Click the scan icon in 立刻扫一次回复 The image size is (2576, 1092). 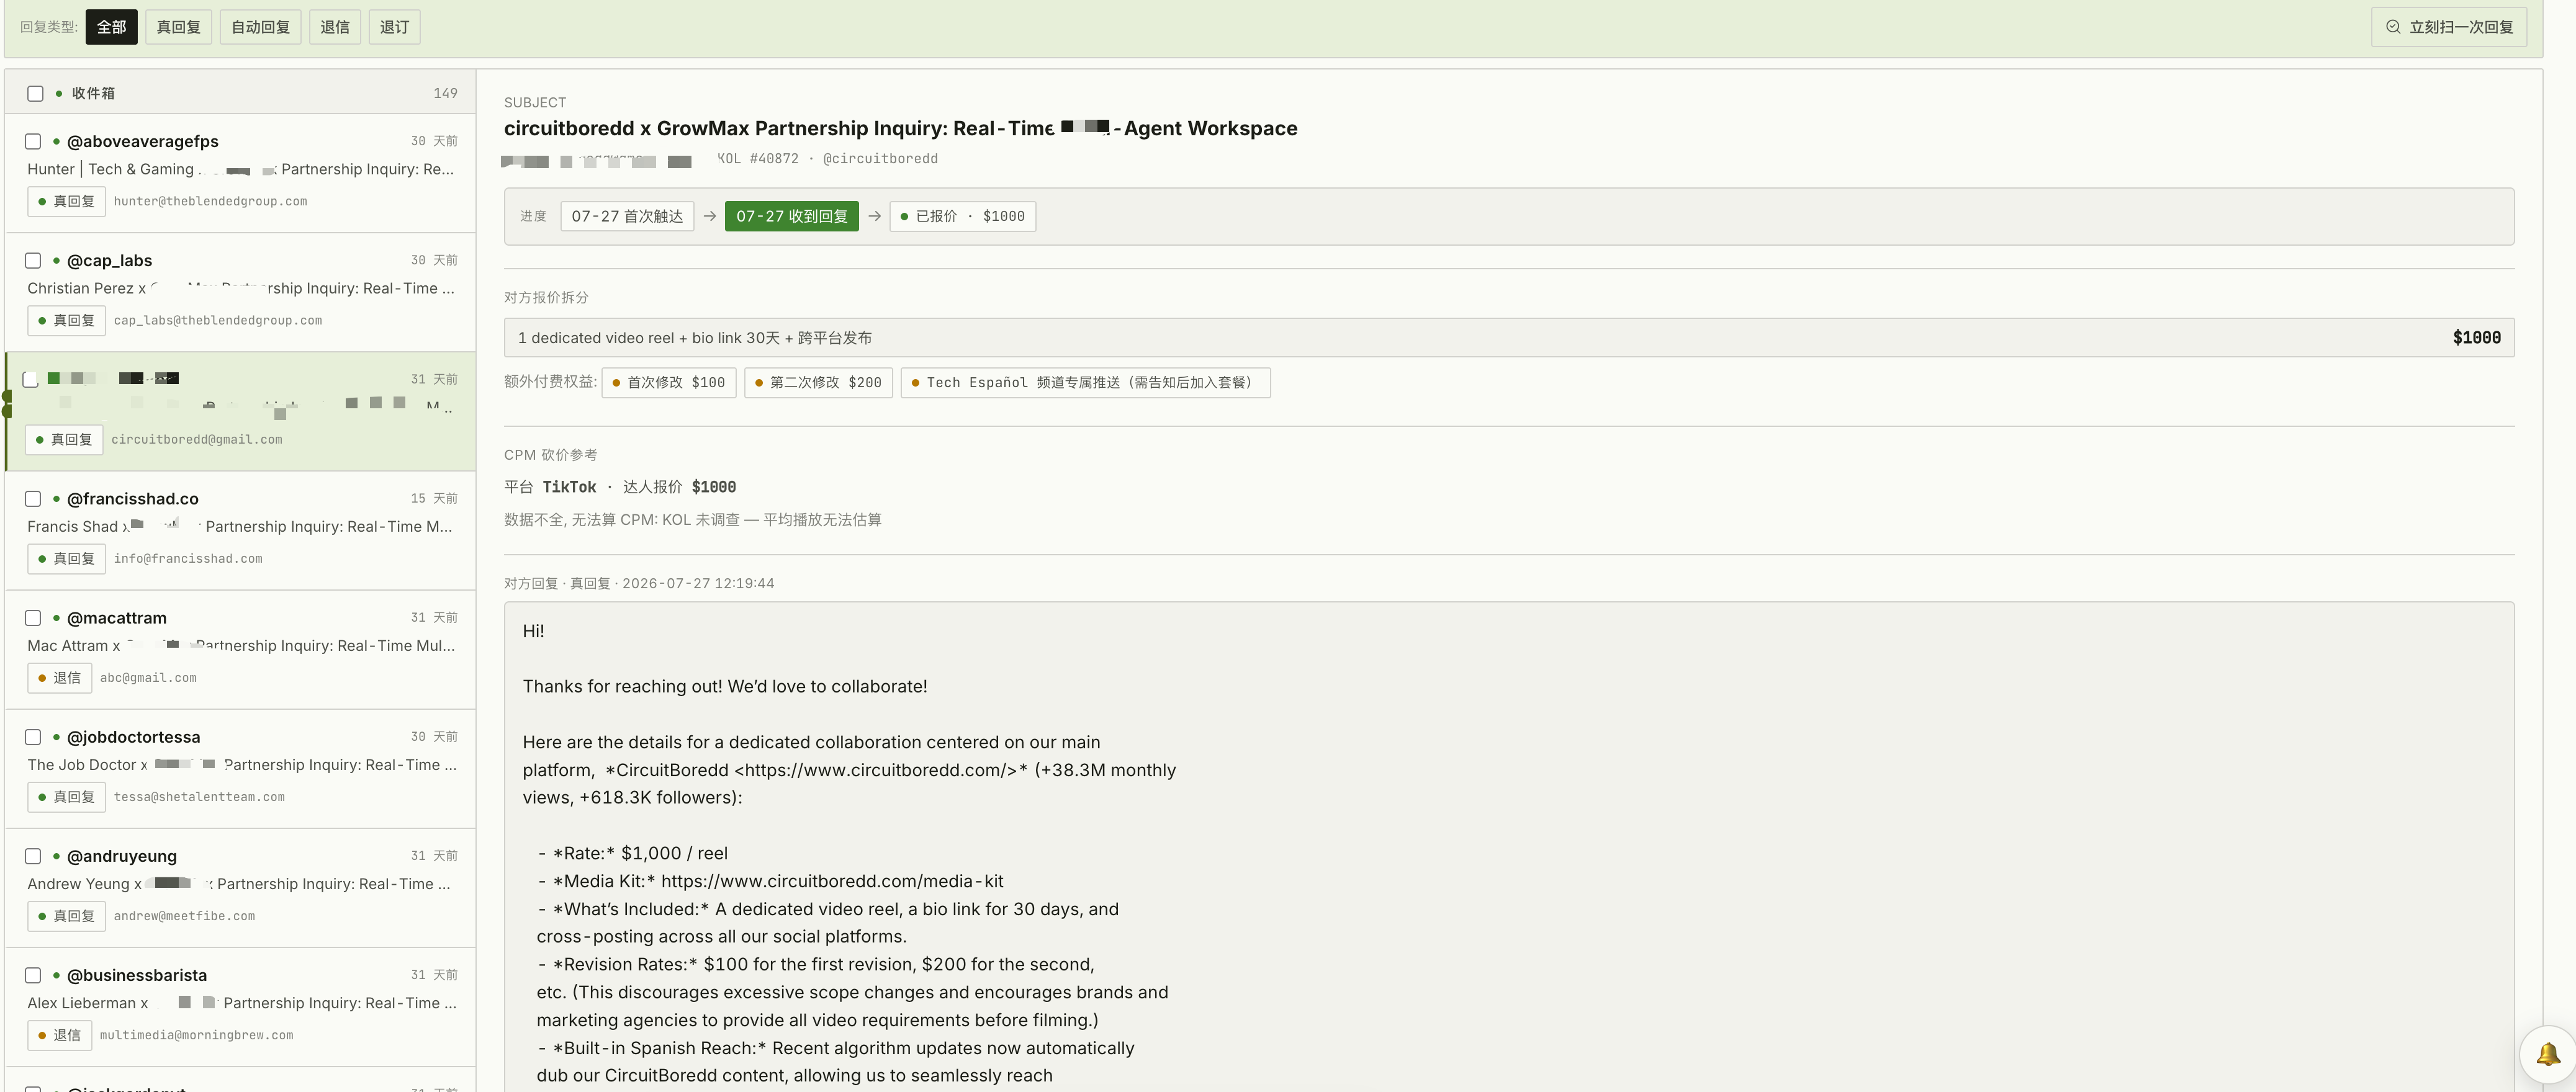[x=2393, y=27]
